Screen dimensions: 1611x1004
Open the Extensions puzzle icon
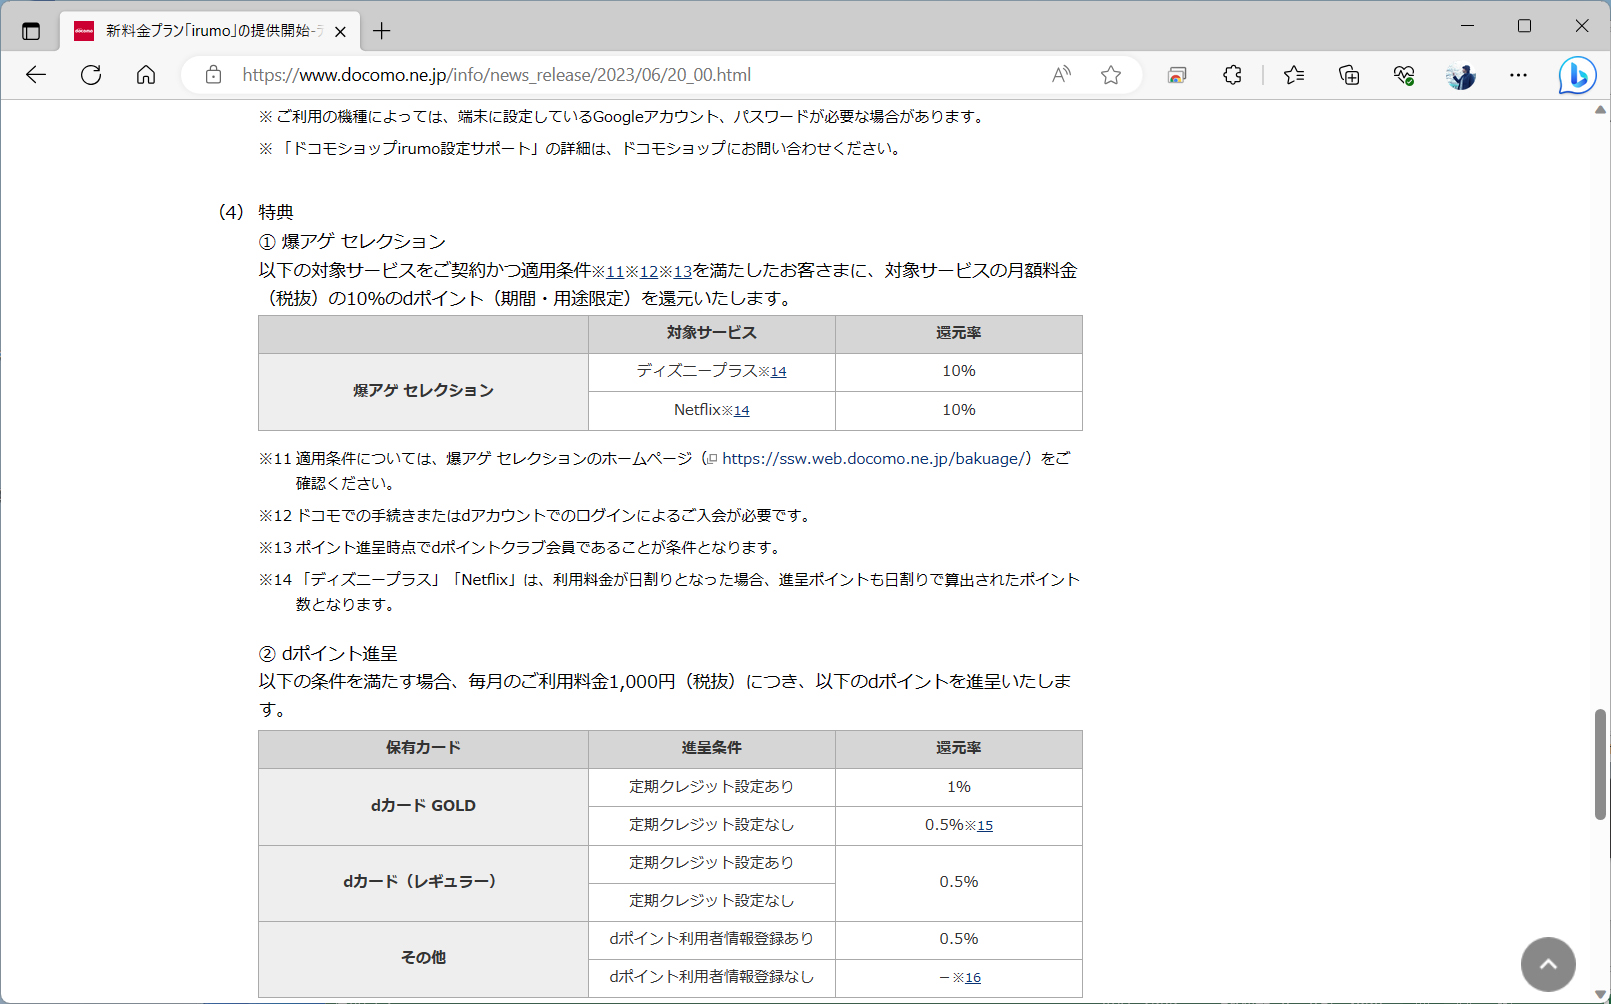click(1231, 74)
